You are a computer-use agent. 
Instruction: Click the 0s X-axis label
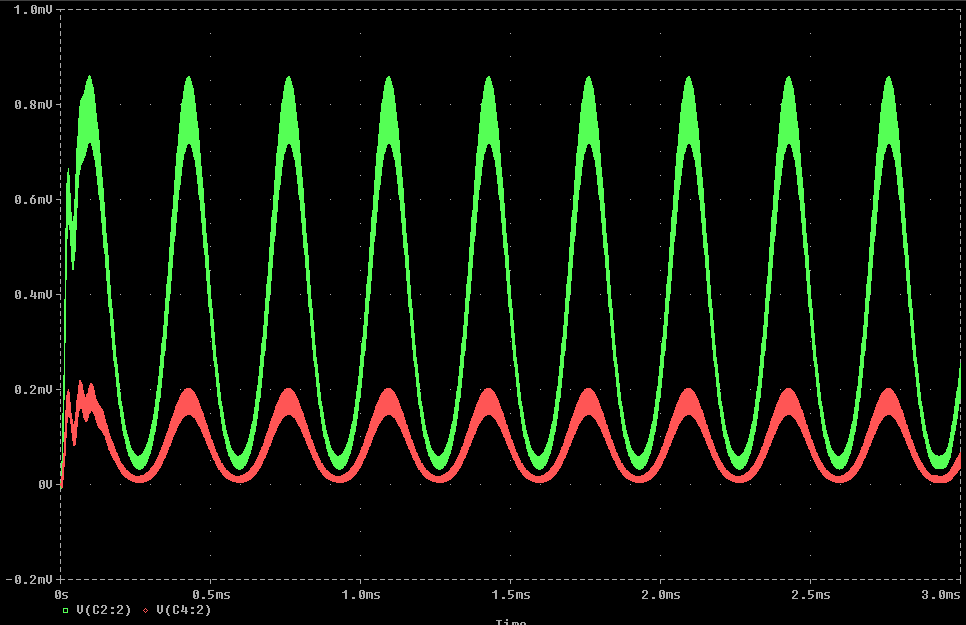61,595
